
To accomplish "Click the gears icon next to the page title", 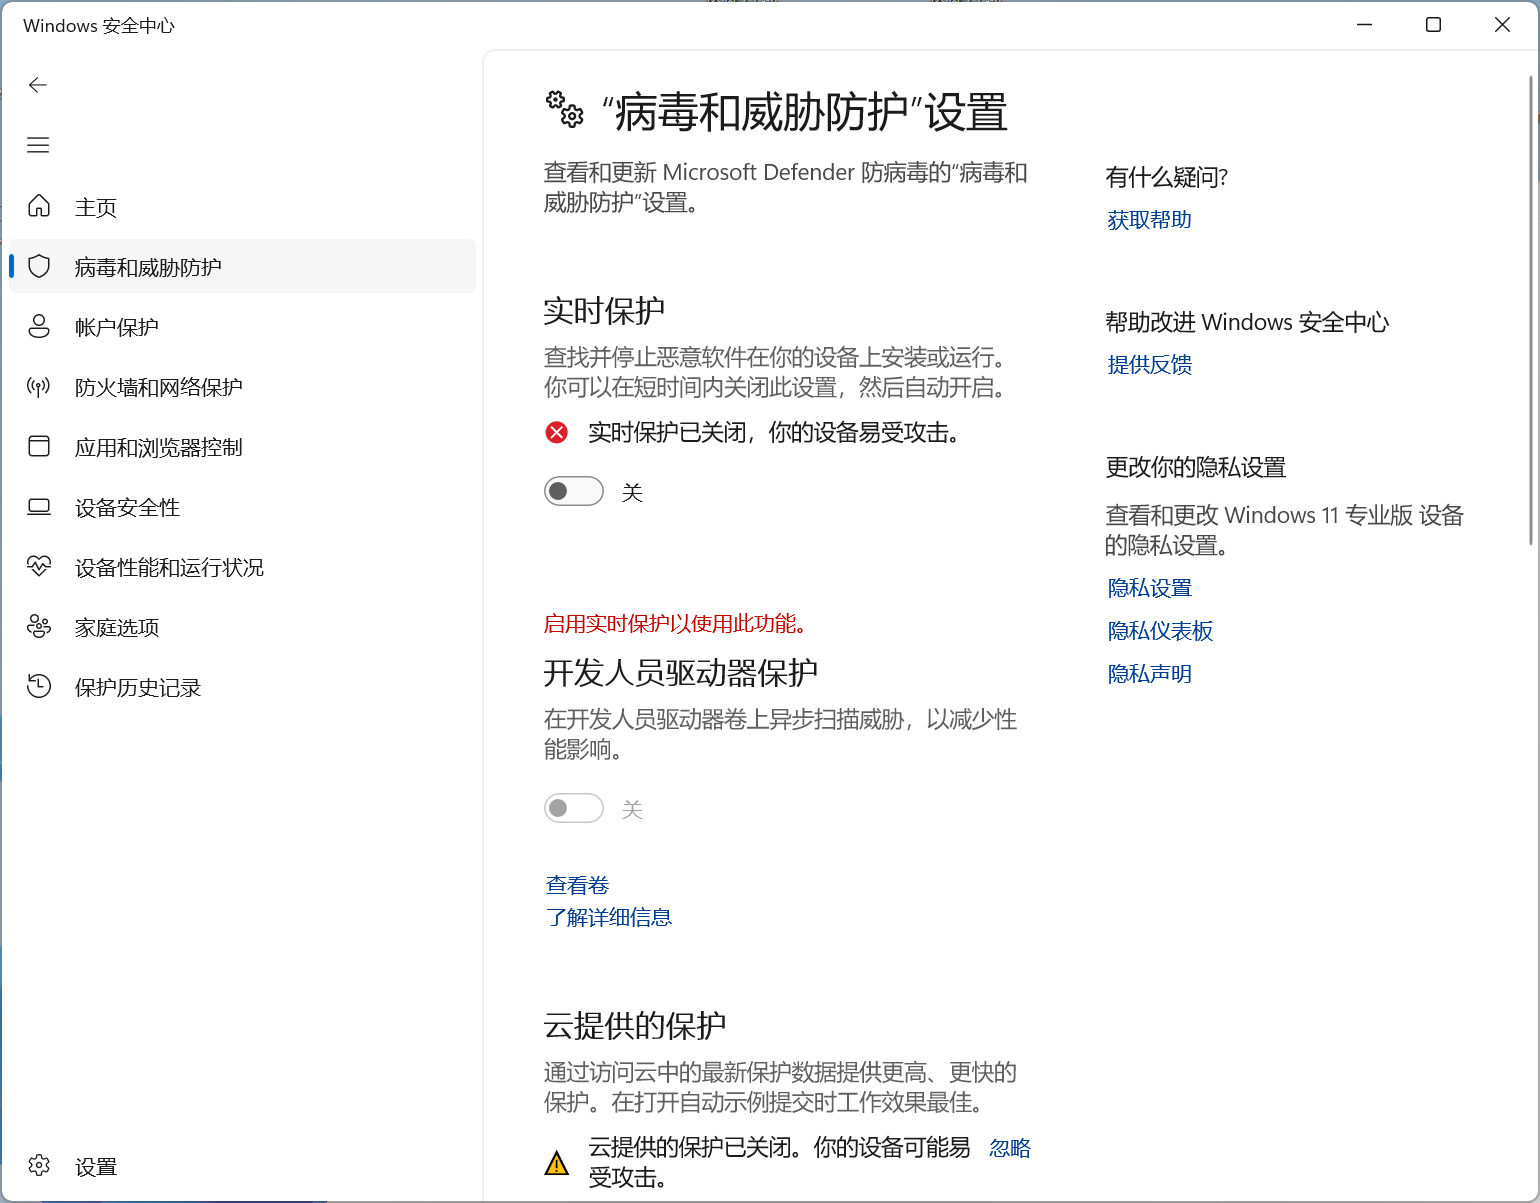I will coord(564,109).
